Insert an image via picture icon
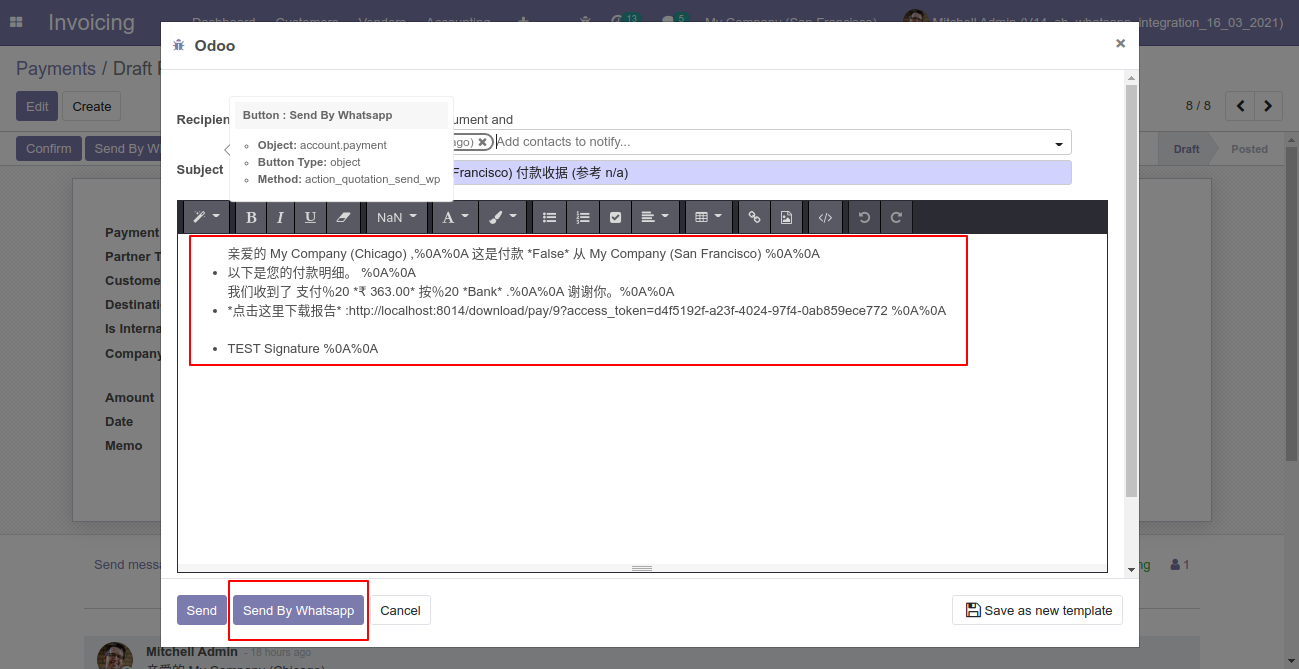This screenshot has width=1299, height=669. click(786, 217)
